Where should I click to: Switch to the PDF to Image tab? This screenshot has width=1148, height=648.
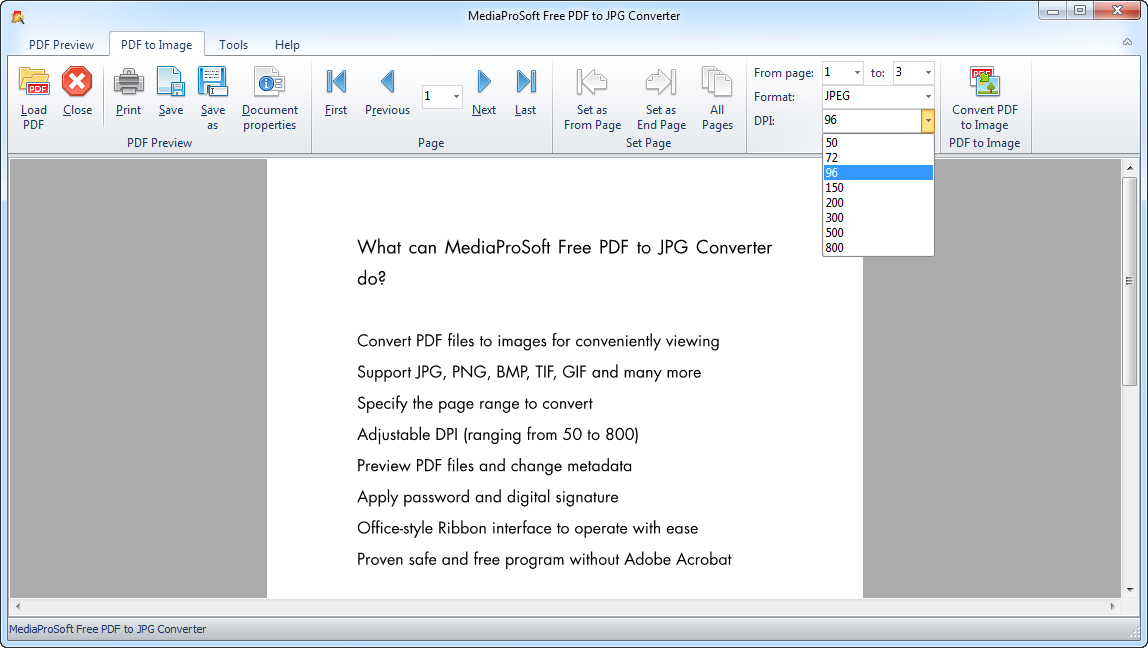click(x=157, y=45)
